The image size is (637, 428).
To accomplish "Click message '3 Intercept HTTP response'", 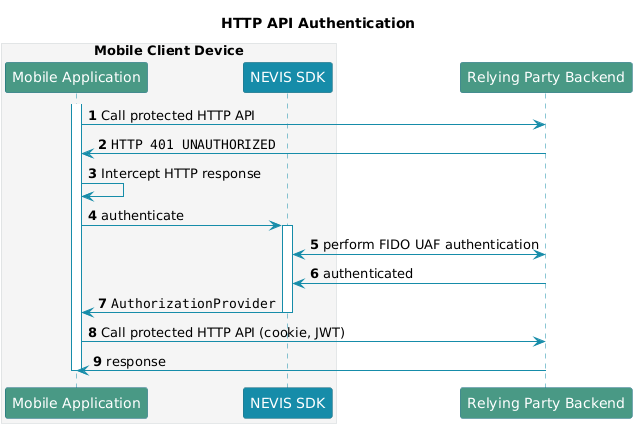I will [174, 174].
